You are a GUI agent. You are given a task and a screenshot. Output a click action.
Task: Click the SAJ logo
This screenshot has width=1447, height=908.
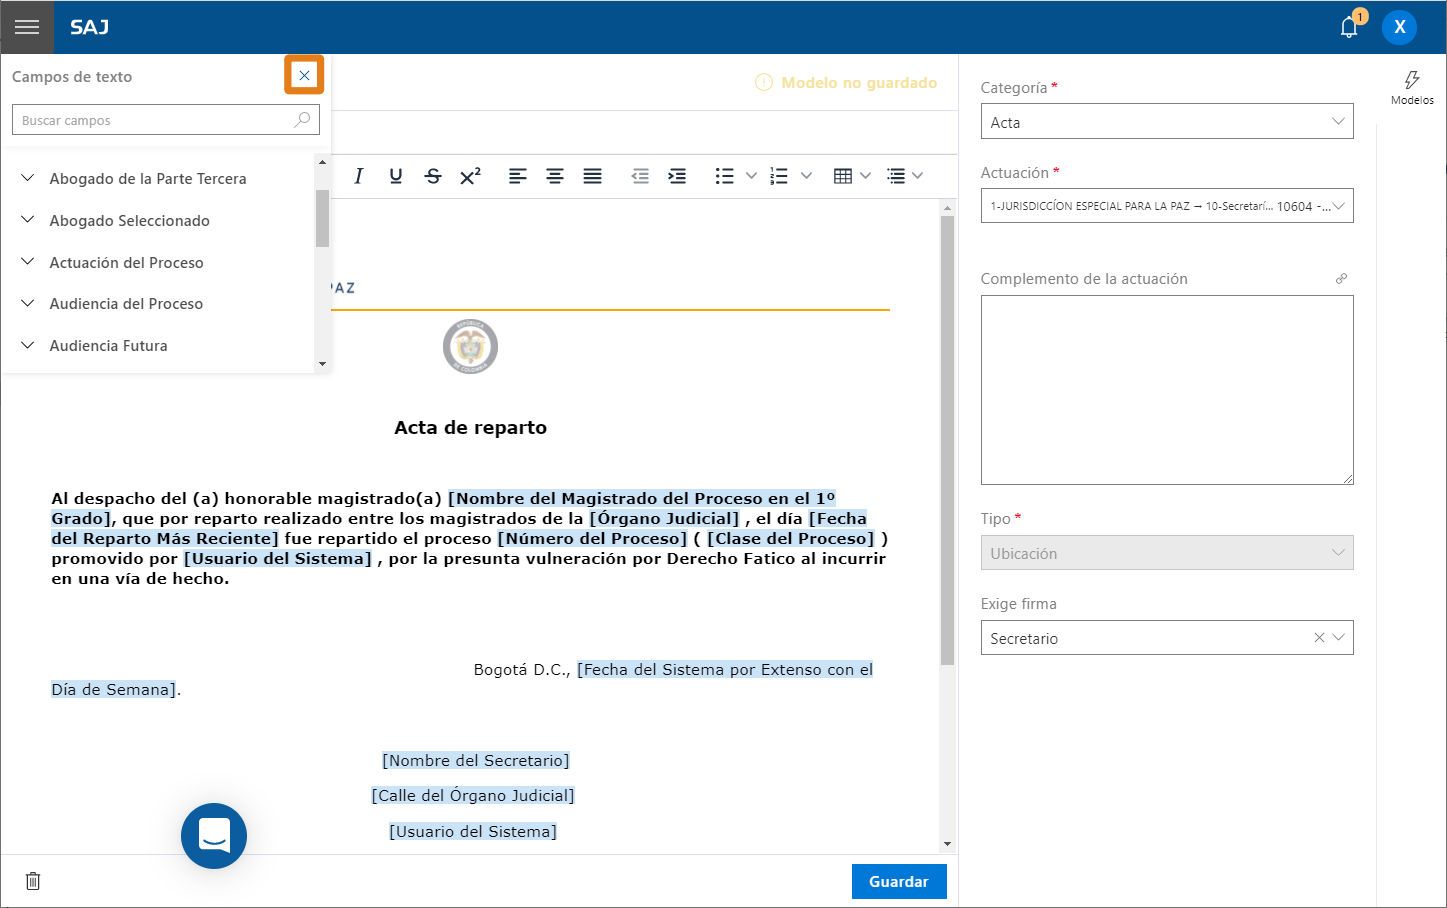pos(89,27)
